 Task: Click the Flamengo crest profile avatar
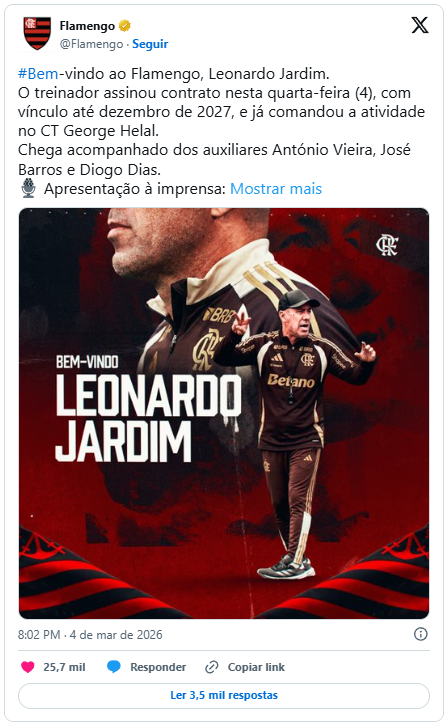(x=37, y=33)
